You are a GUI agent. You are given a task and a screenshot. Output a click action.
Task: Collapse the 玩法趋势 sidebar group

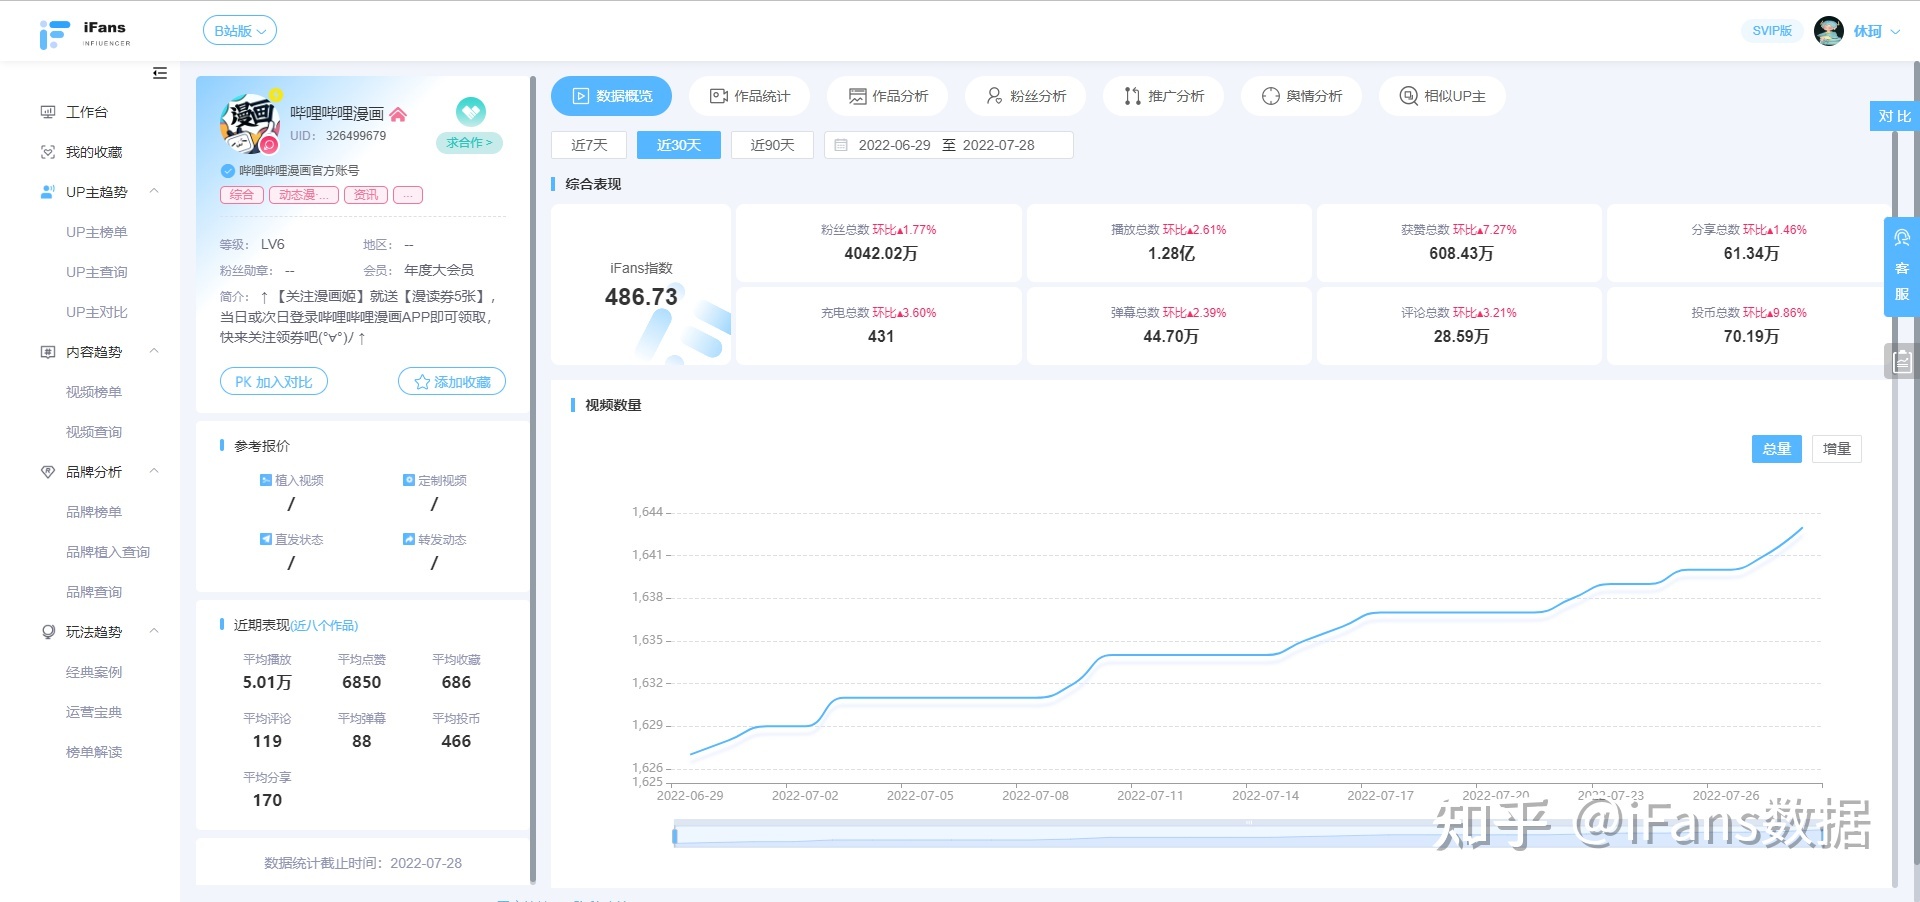[x=154, y=631]
